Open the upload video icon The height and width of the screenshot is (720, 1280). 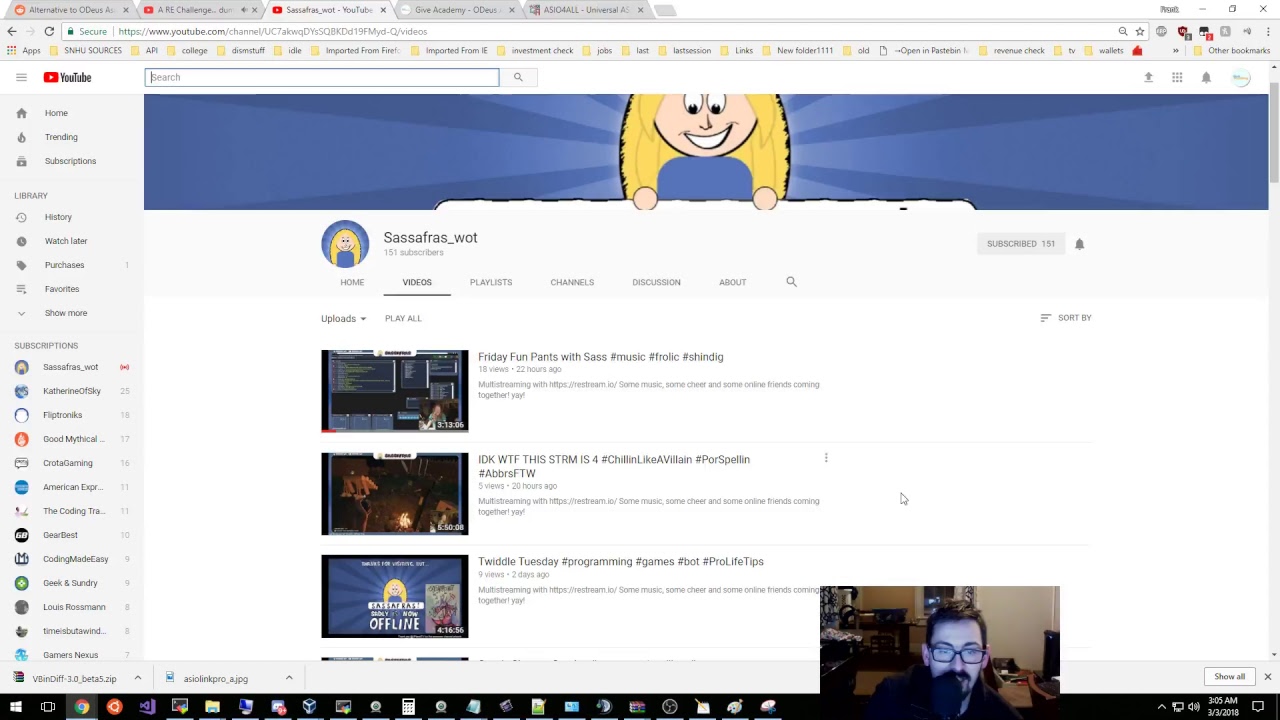[1148, 77]
